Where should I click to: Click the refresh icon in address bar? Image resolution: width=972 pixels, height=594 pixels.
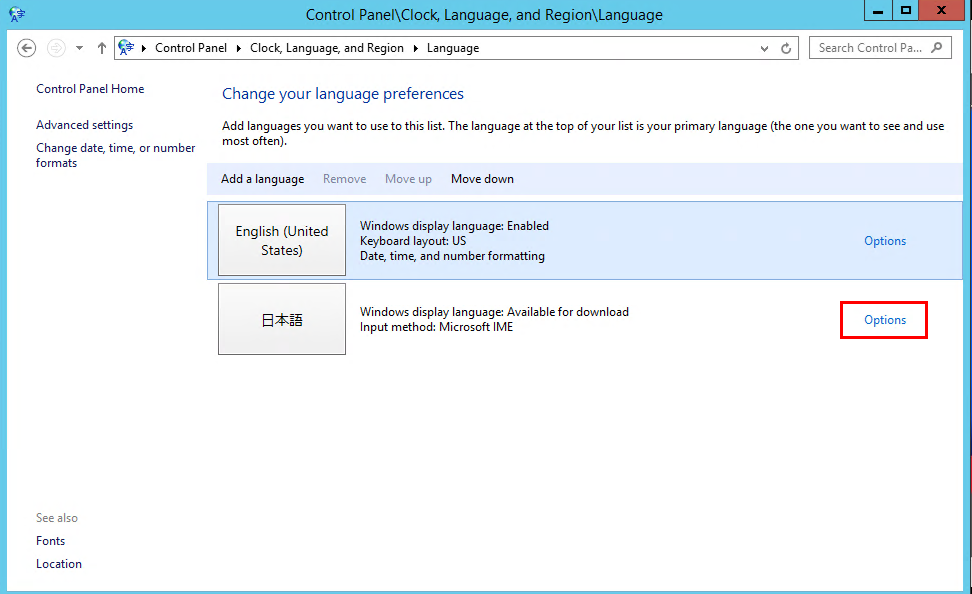click(786, 48)
